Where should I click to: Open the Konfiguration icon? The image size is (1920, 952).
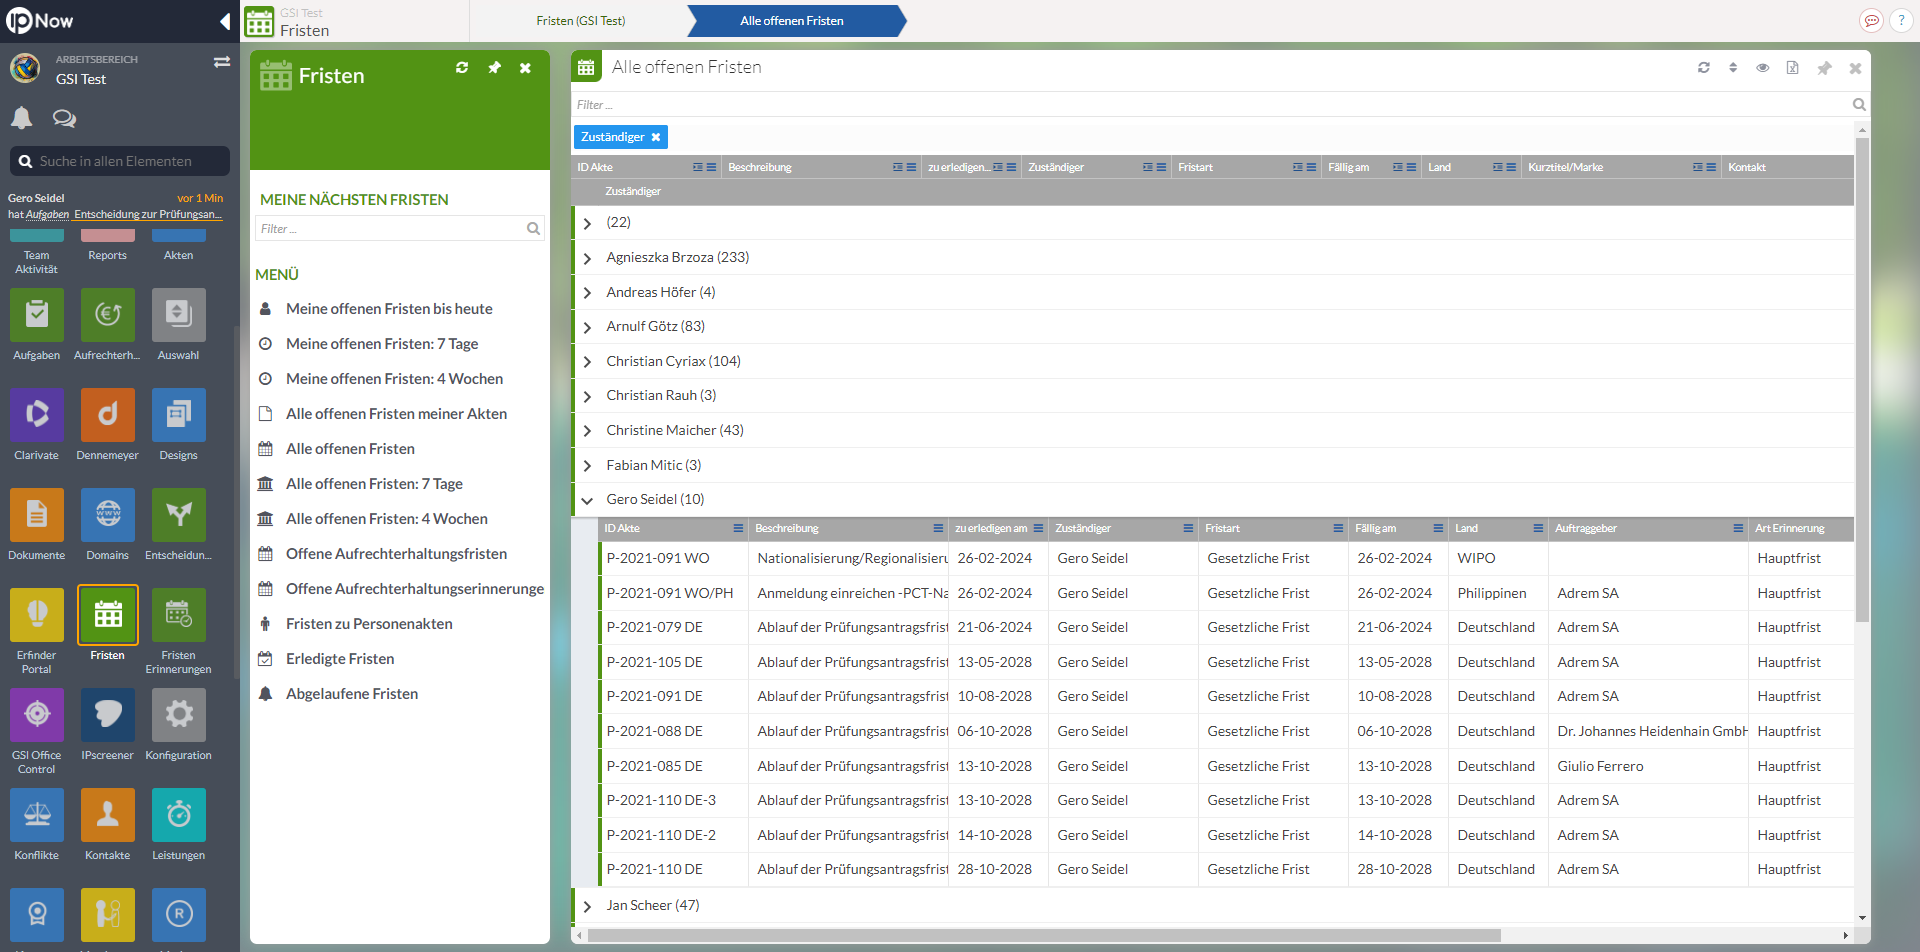point(178,714)
